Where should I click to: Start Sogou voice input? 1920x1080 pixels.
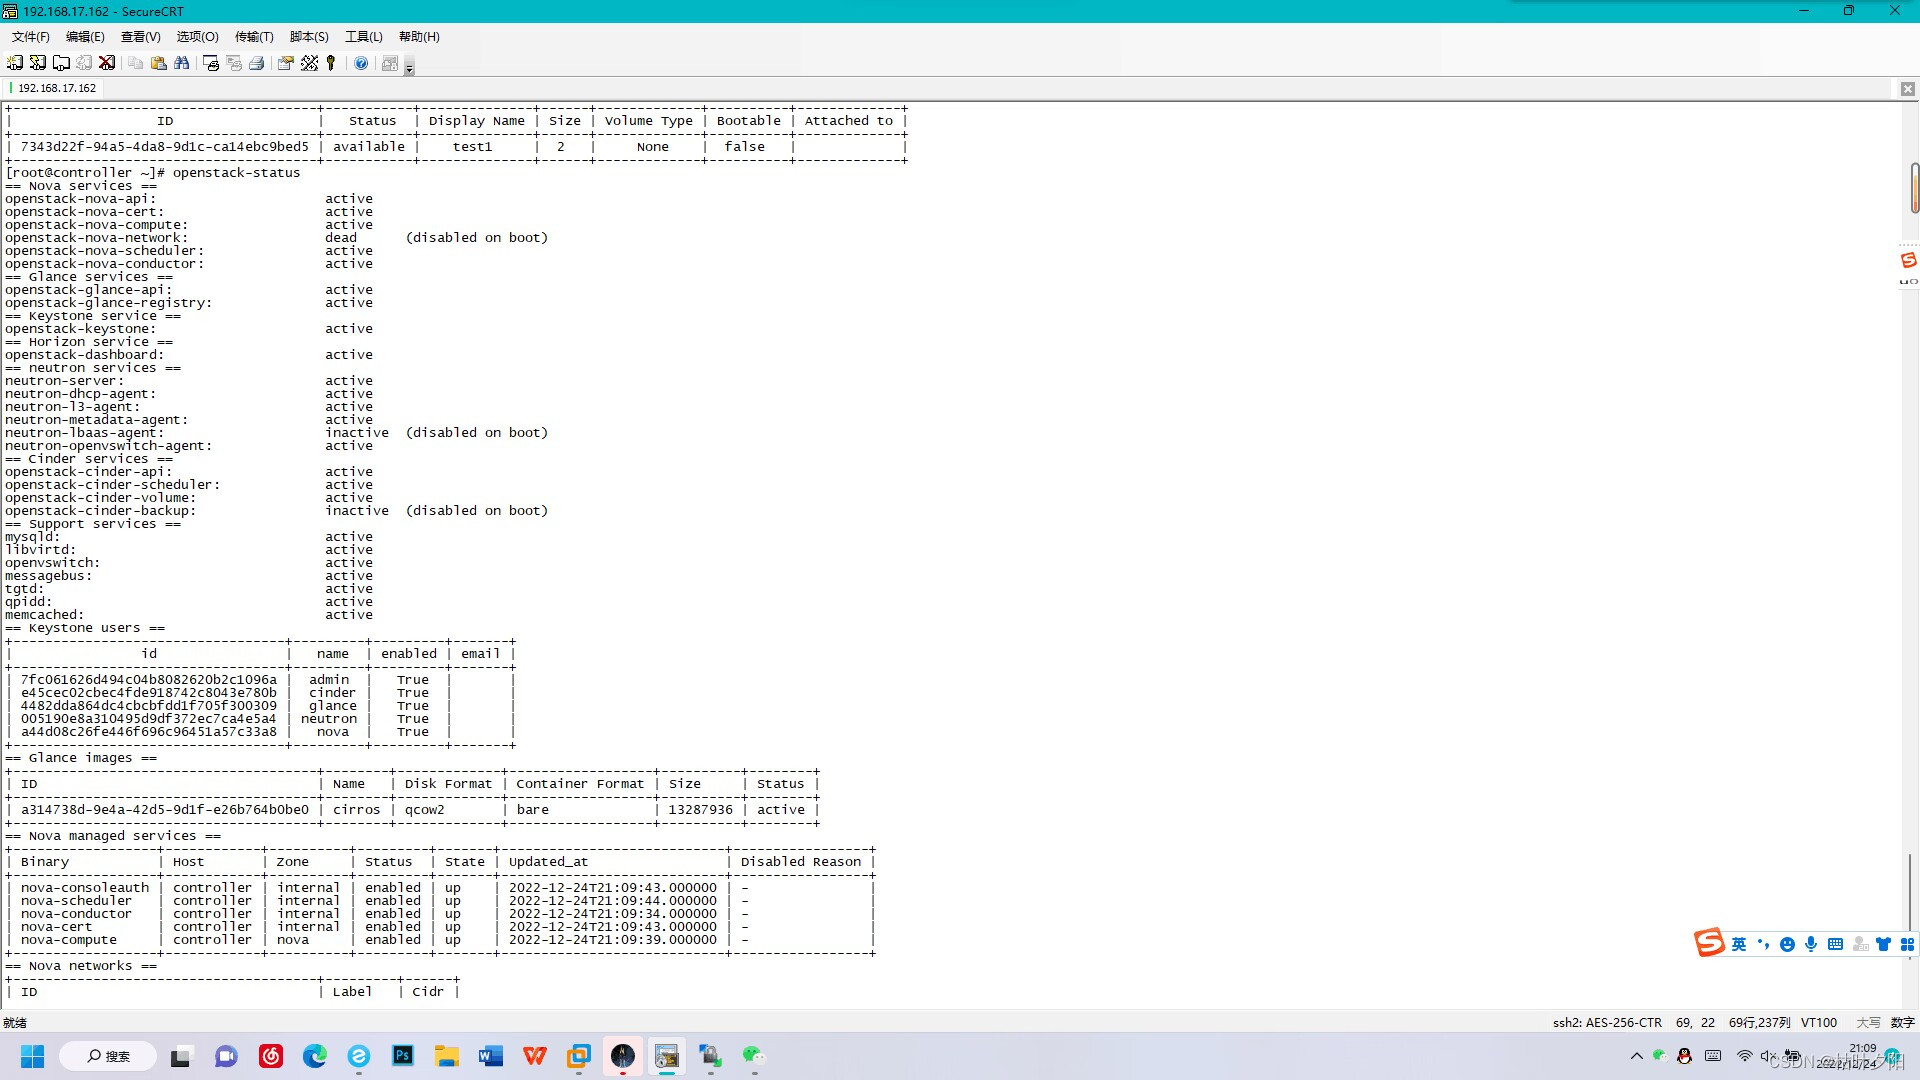tap(1811, 943)
